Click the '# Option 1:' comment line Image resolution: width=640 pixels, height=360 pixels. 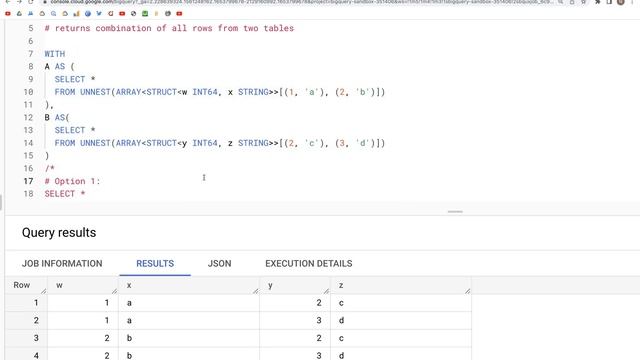(72, 181)
